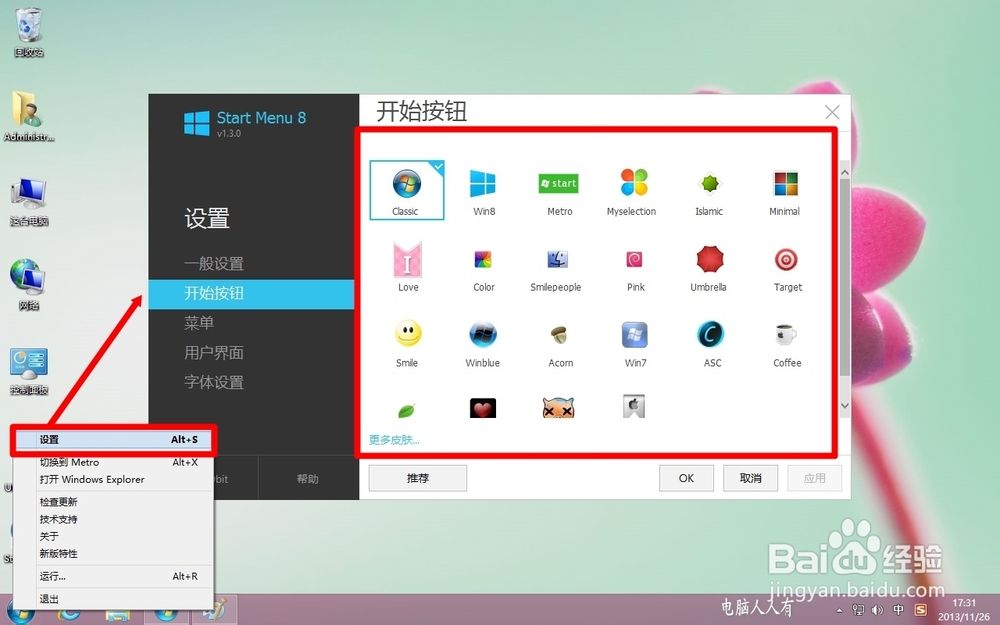Click 运行... in the context menu

[x=114, y=577]
